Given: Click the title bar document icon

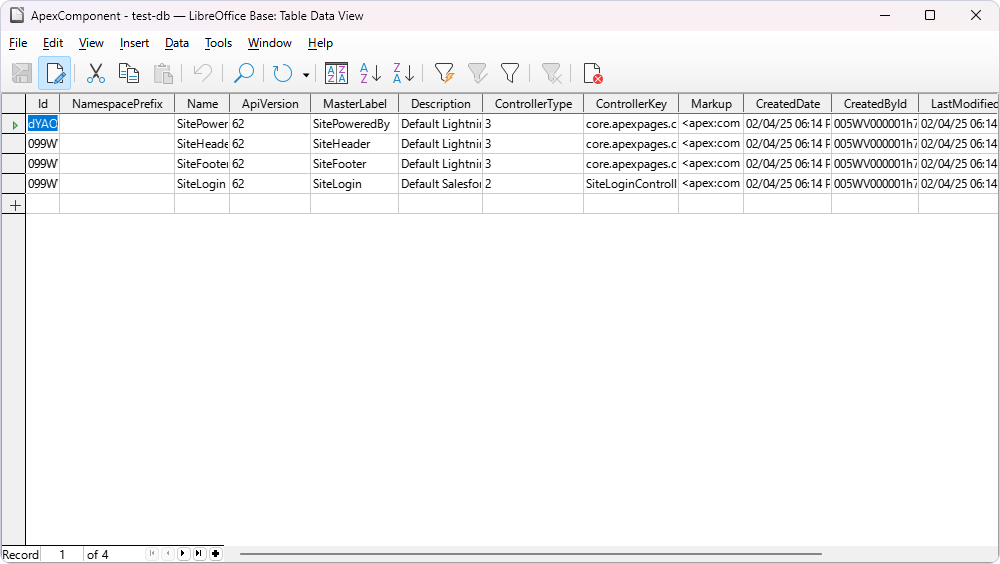Looking at the screenshot, I should [x=17, y=15].
